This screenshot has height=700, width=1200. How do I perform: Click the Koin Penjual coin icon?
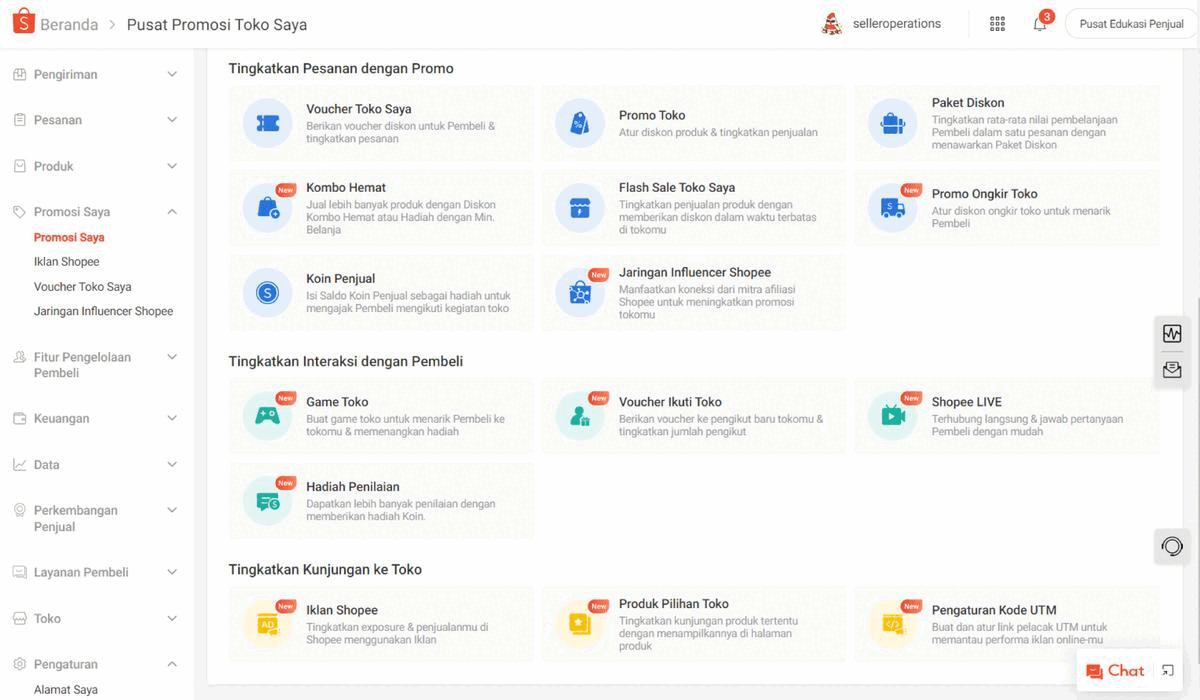(x=267, y=293)
